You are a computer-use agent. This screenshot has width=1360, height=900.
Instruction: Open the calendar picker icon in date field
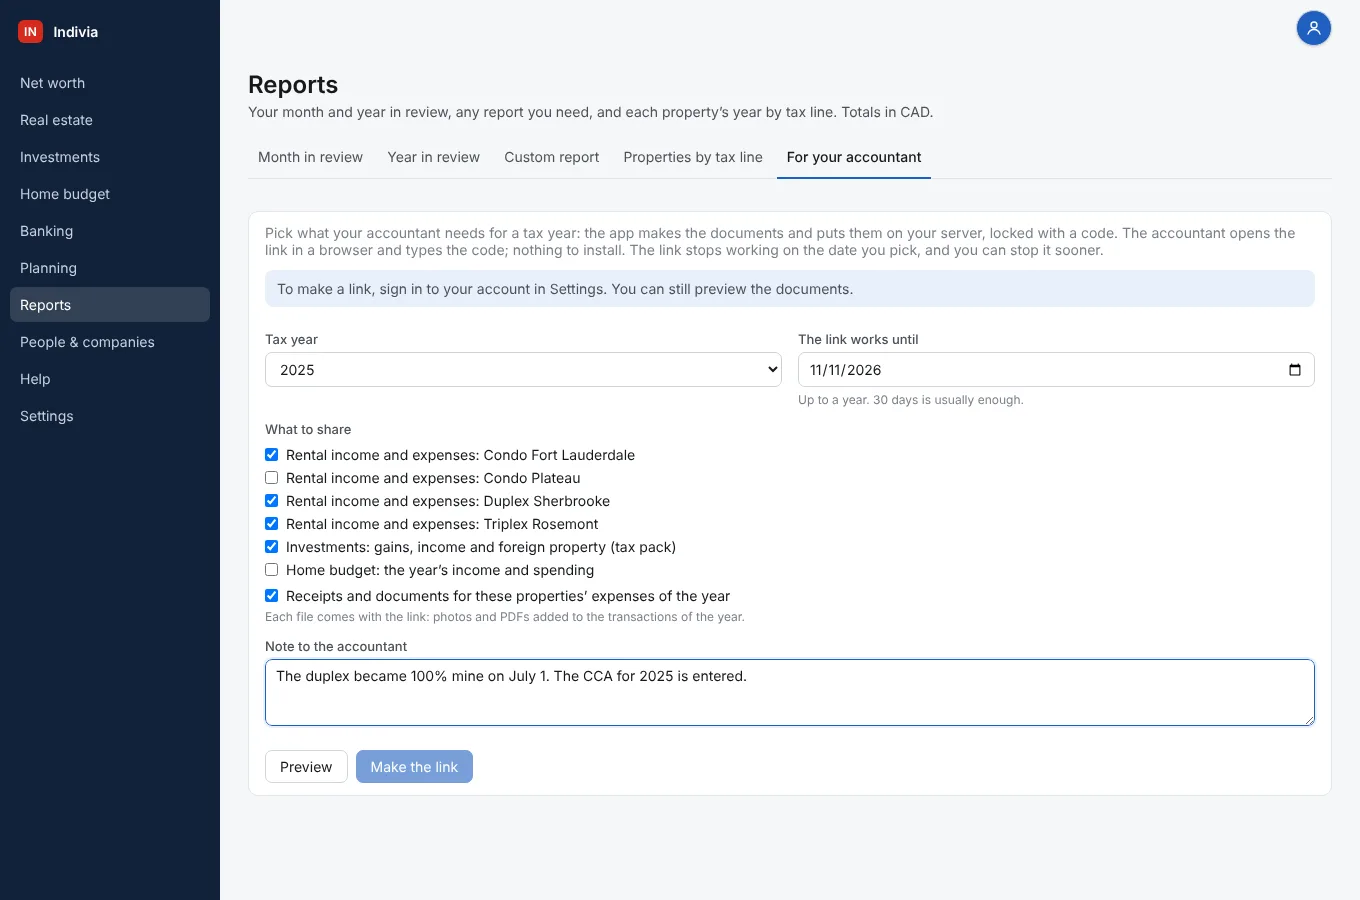click(1295, 370)
